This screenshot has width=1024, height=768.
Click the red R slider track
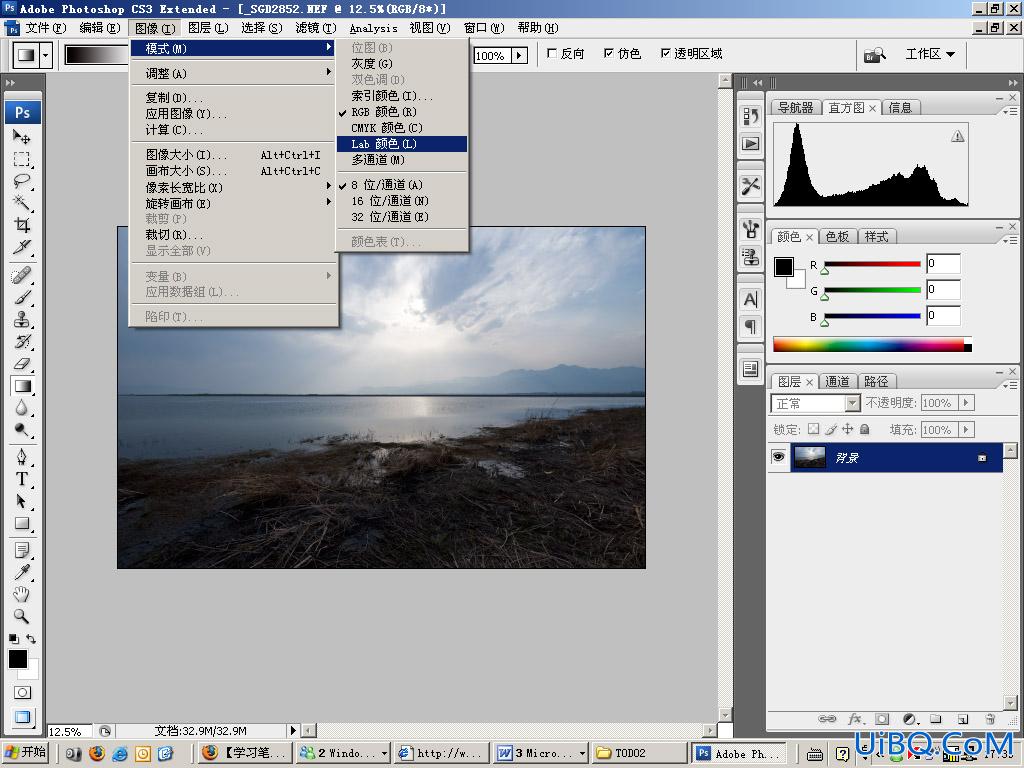[x=872, y=264]
